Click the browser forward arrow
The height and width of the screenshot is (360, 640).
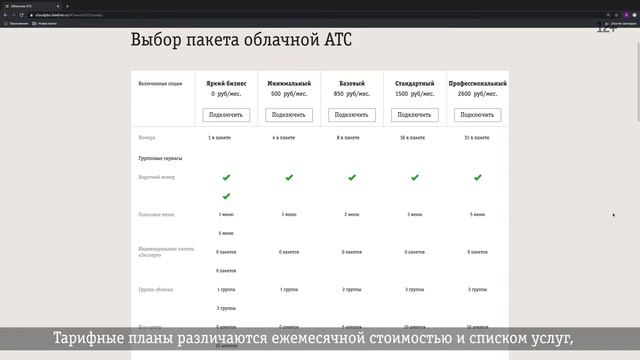tap(13, 15)
